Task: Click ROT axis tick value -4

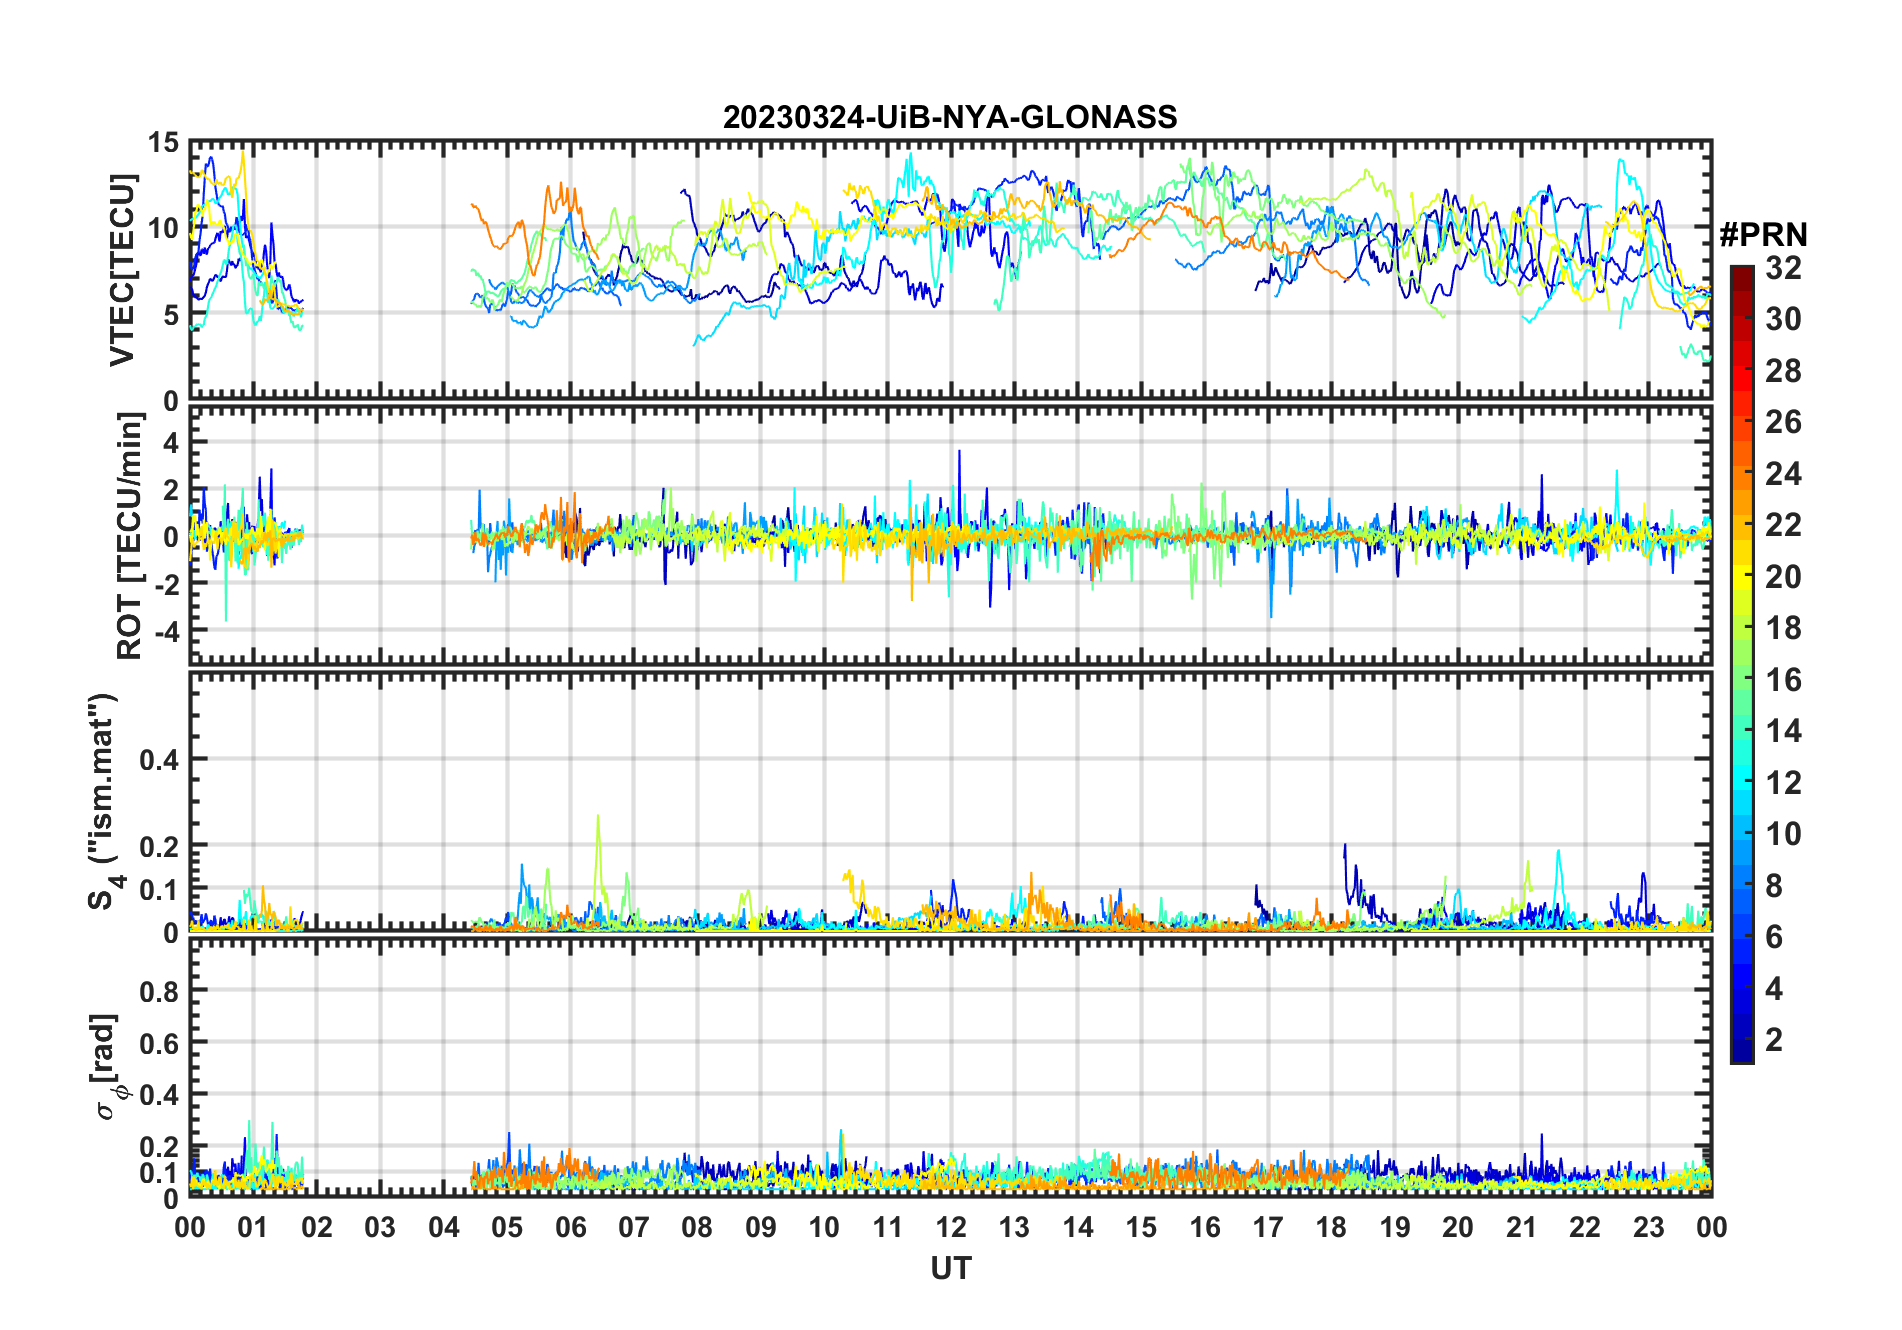Action: (166, 632)
